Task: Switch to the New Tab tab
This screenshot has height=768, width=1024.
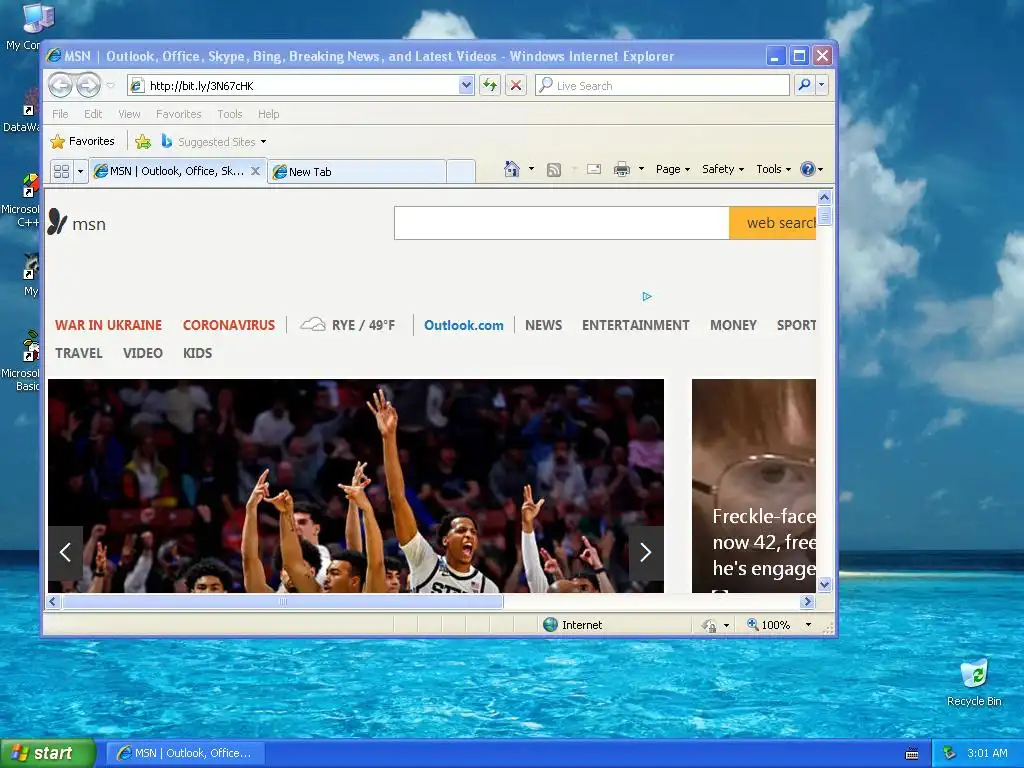Action: click(x=357, y=172)
